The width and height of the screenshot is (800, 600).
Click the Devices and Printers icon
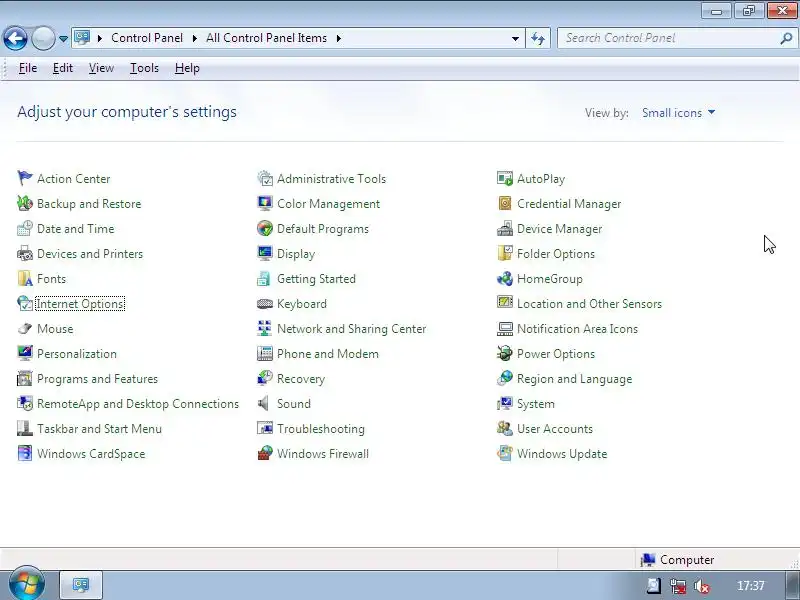[x=24, y=253]
